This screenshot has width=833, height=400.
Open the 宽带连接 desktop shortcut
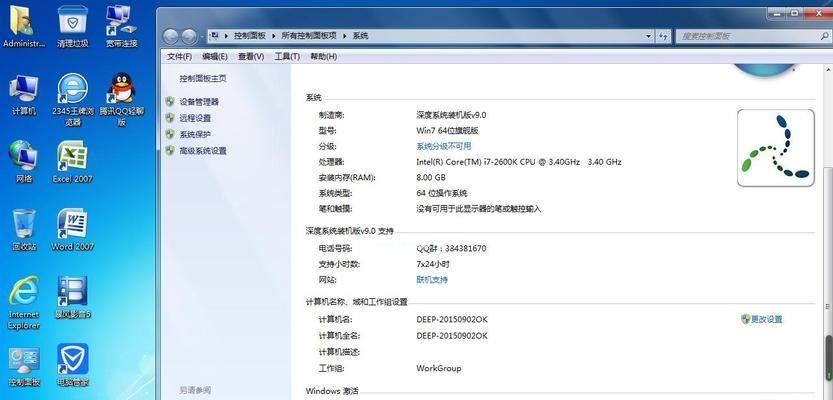(122, 27)
